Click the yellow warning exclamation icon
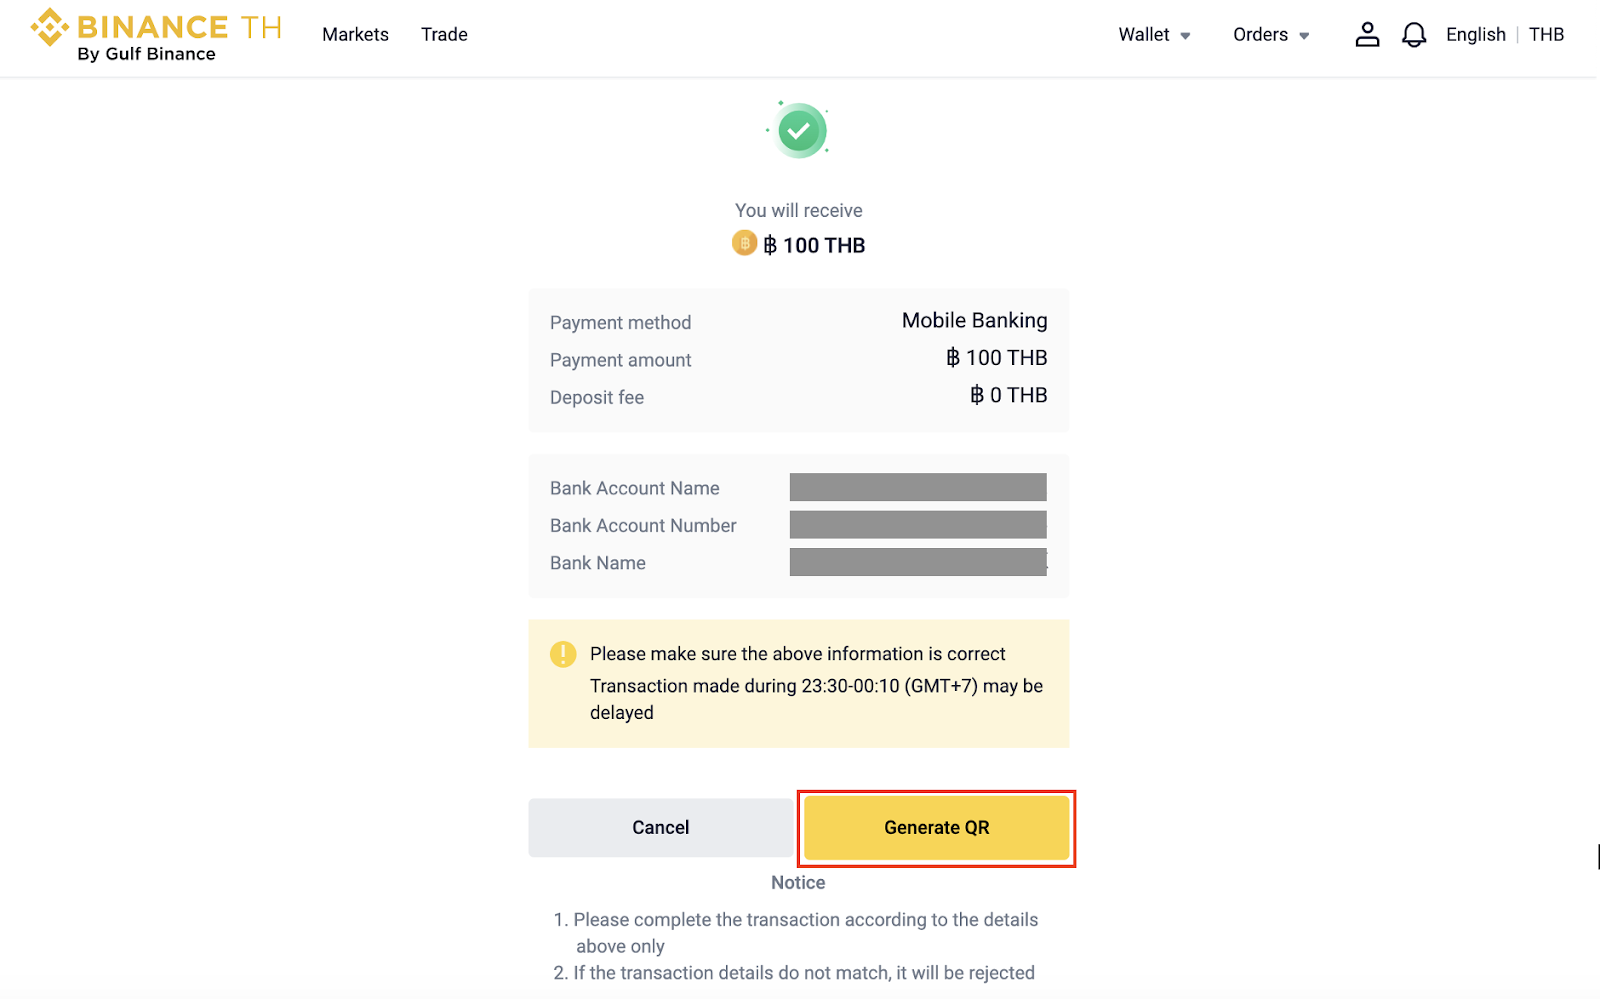The width and height of the screenshot is (1600, 999). (x=563, y=654)
